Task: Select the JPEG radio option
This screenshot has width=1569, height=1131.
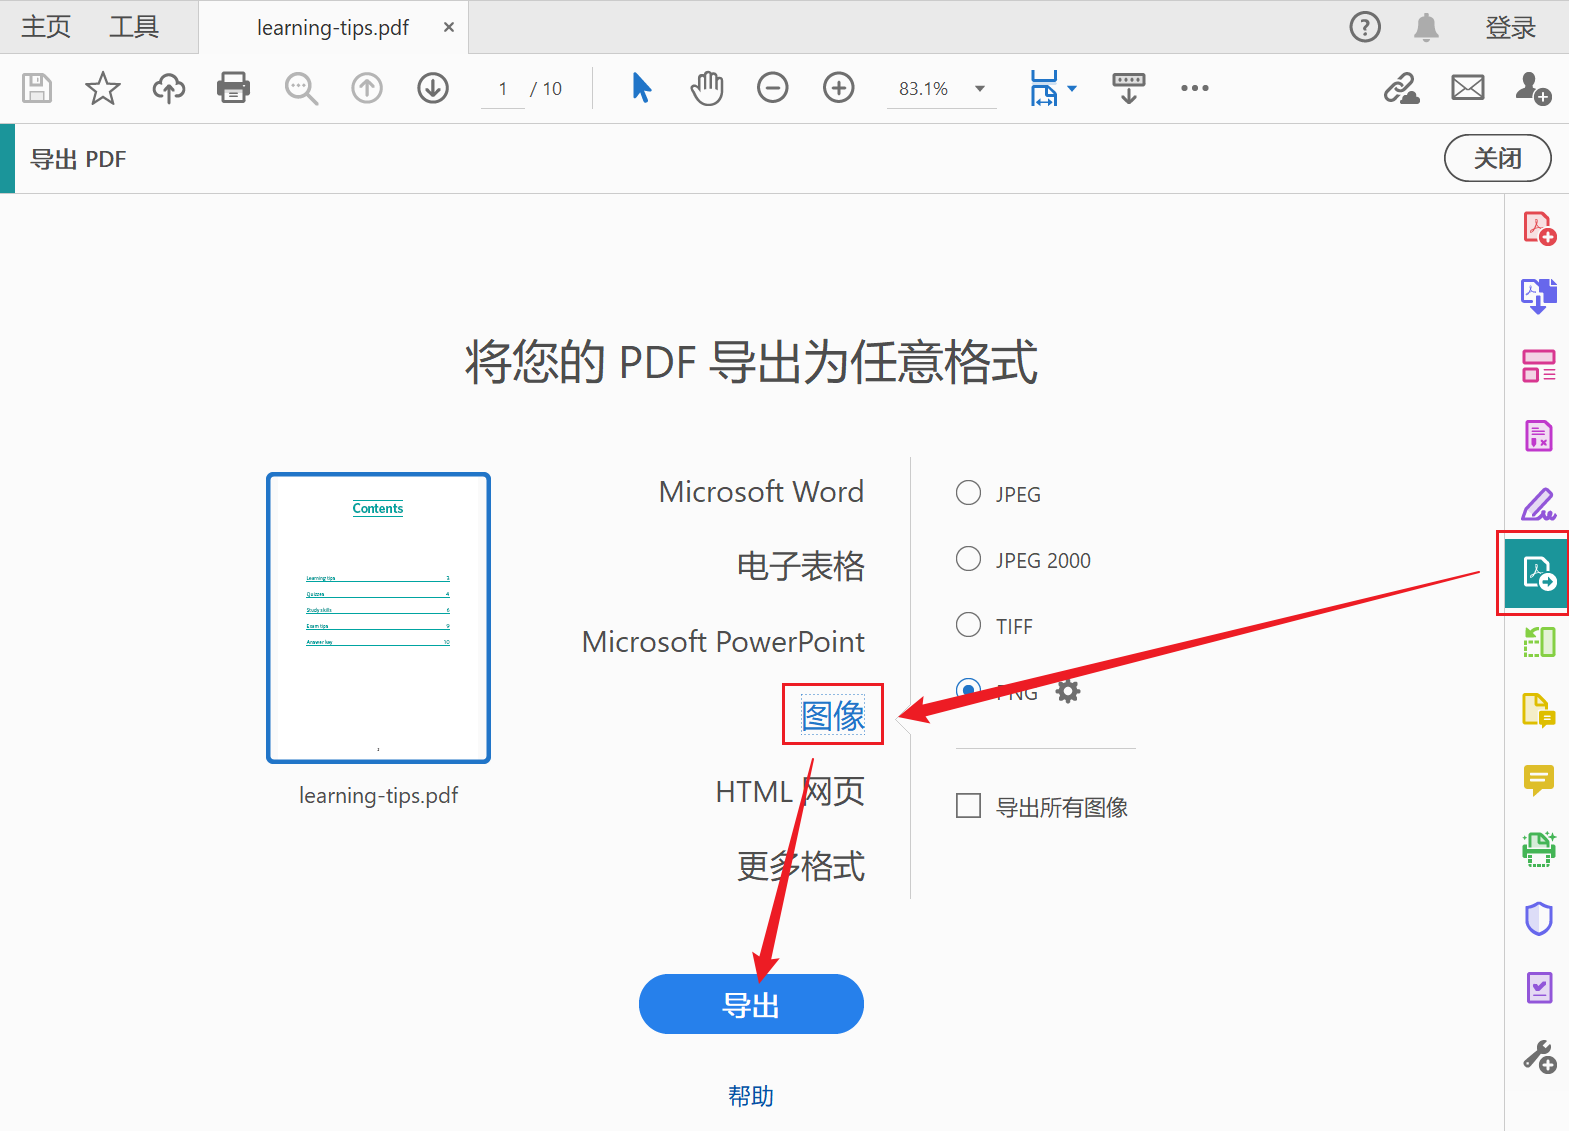Action: [x=968, y=493]
